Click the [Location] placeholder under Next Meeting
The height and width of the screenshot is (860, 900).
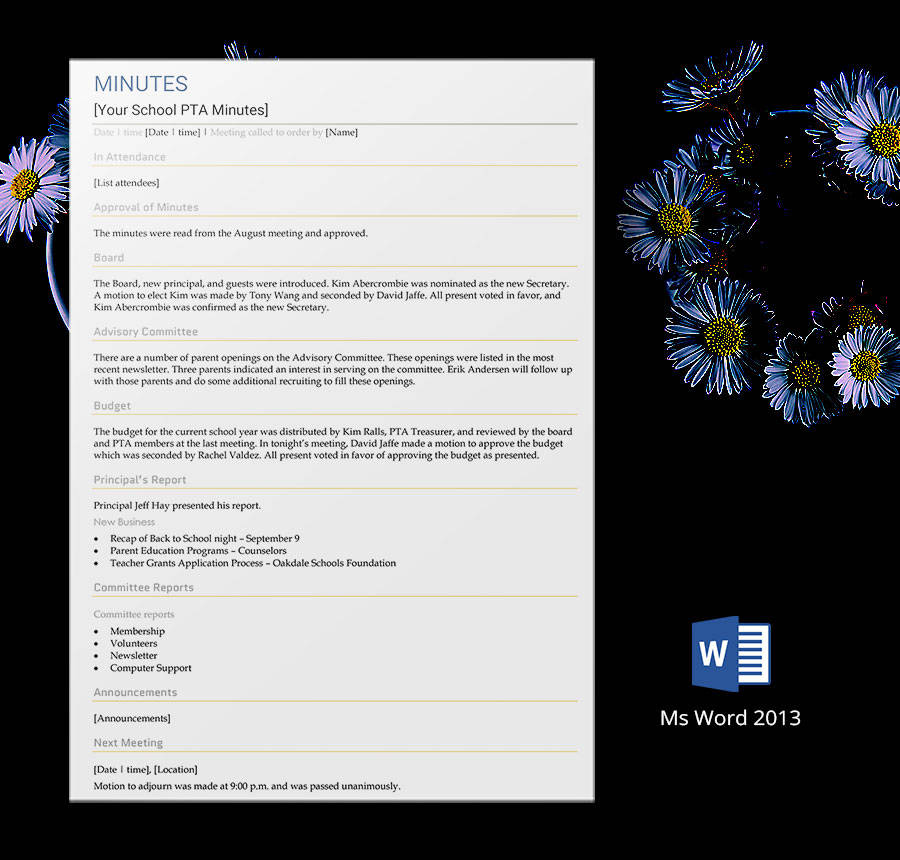point(175,769)
